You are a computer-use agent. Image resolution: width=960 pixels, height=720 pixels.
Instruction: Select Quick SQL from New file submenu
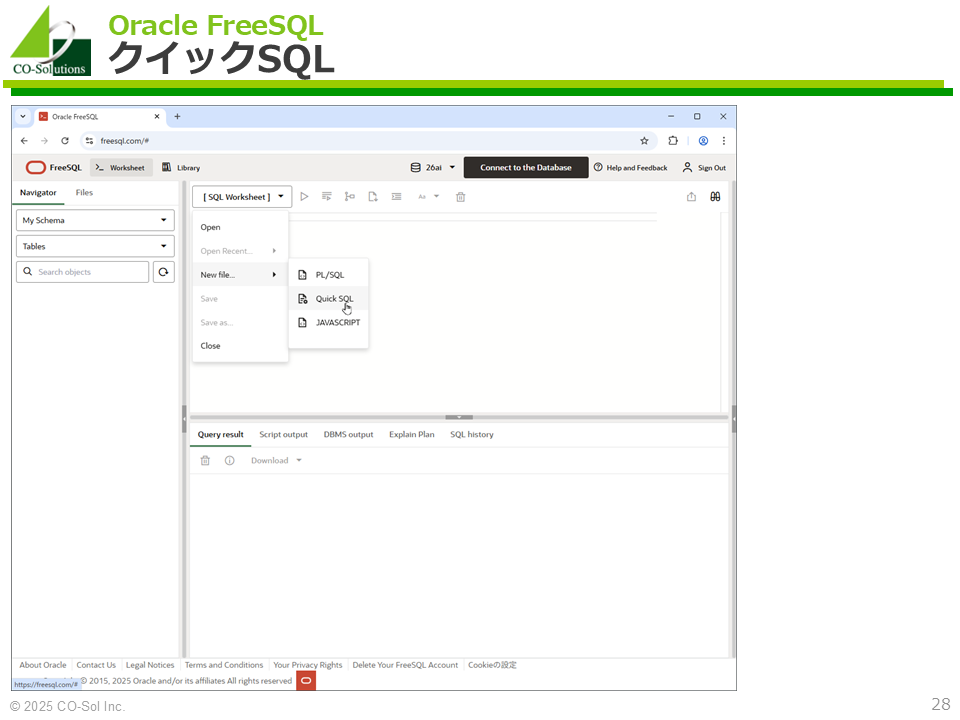pos(334,299)
